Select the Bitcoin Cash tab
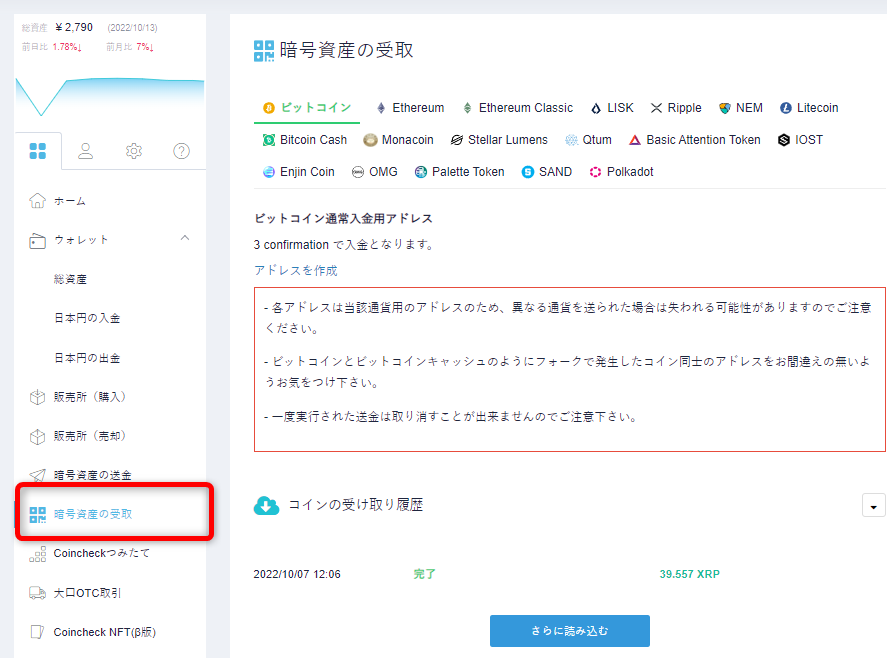Image resolution: width=887 pixels, height=658 pixels. pyautogui.click(x=305, y=140)
